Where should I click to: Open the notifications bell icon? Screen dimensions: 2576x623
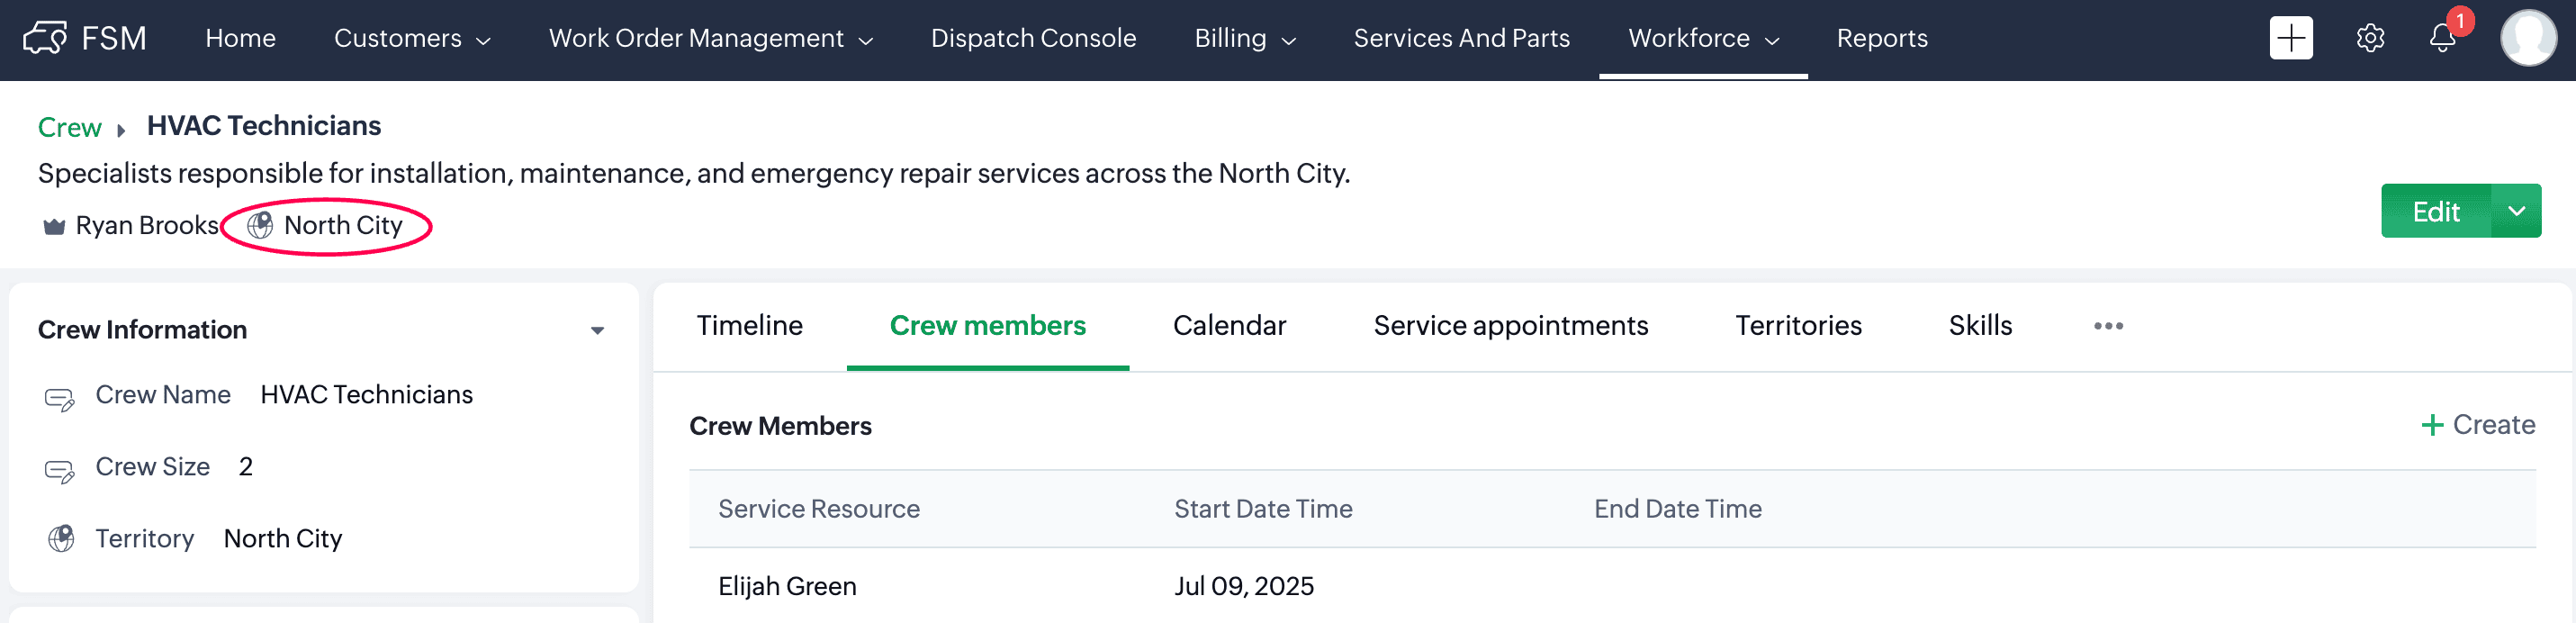coord(2442,38)
